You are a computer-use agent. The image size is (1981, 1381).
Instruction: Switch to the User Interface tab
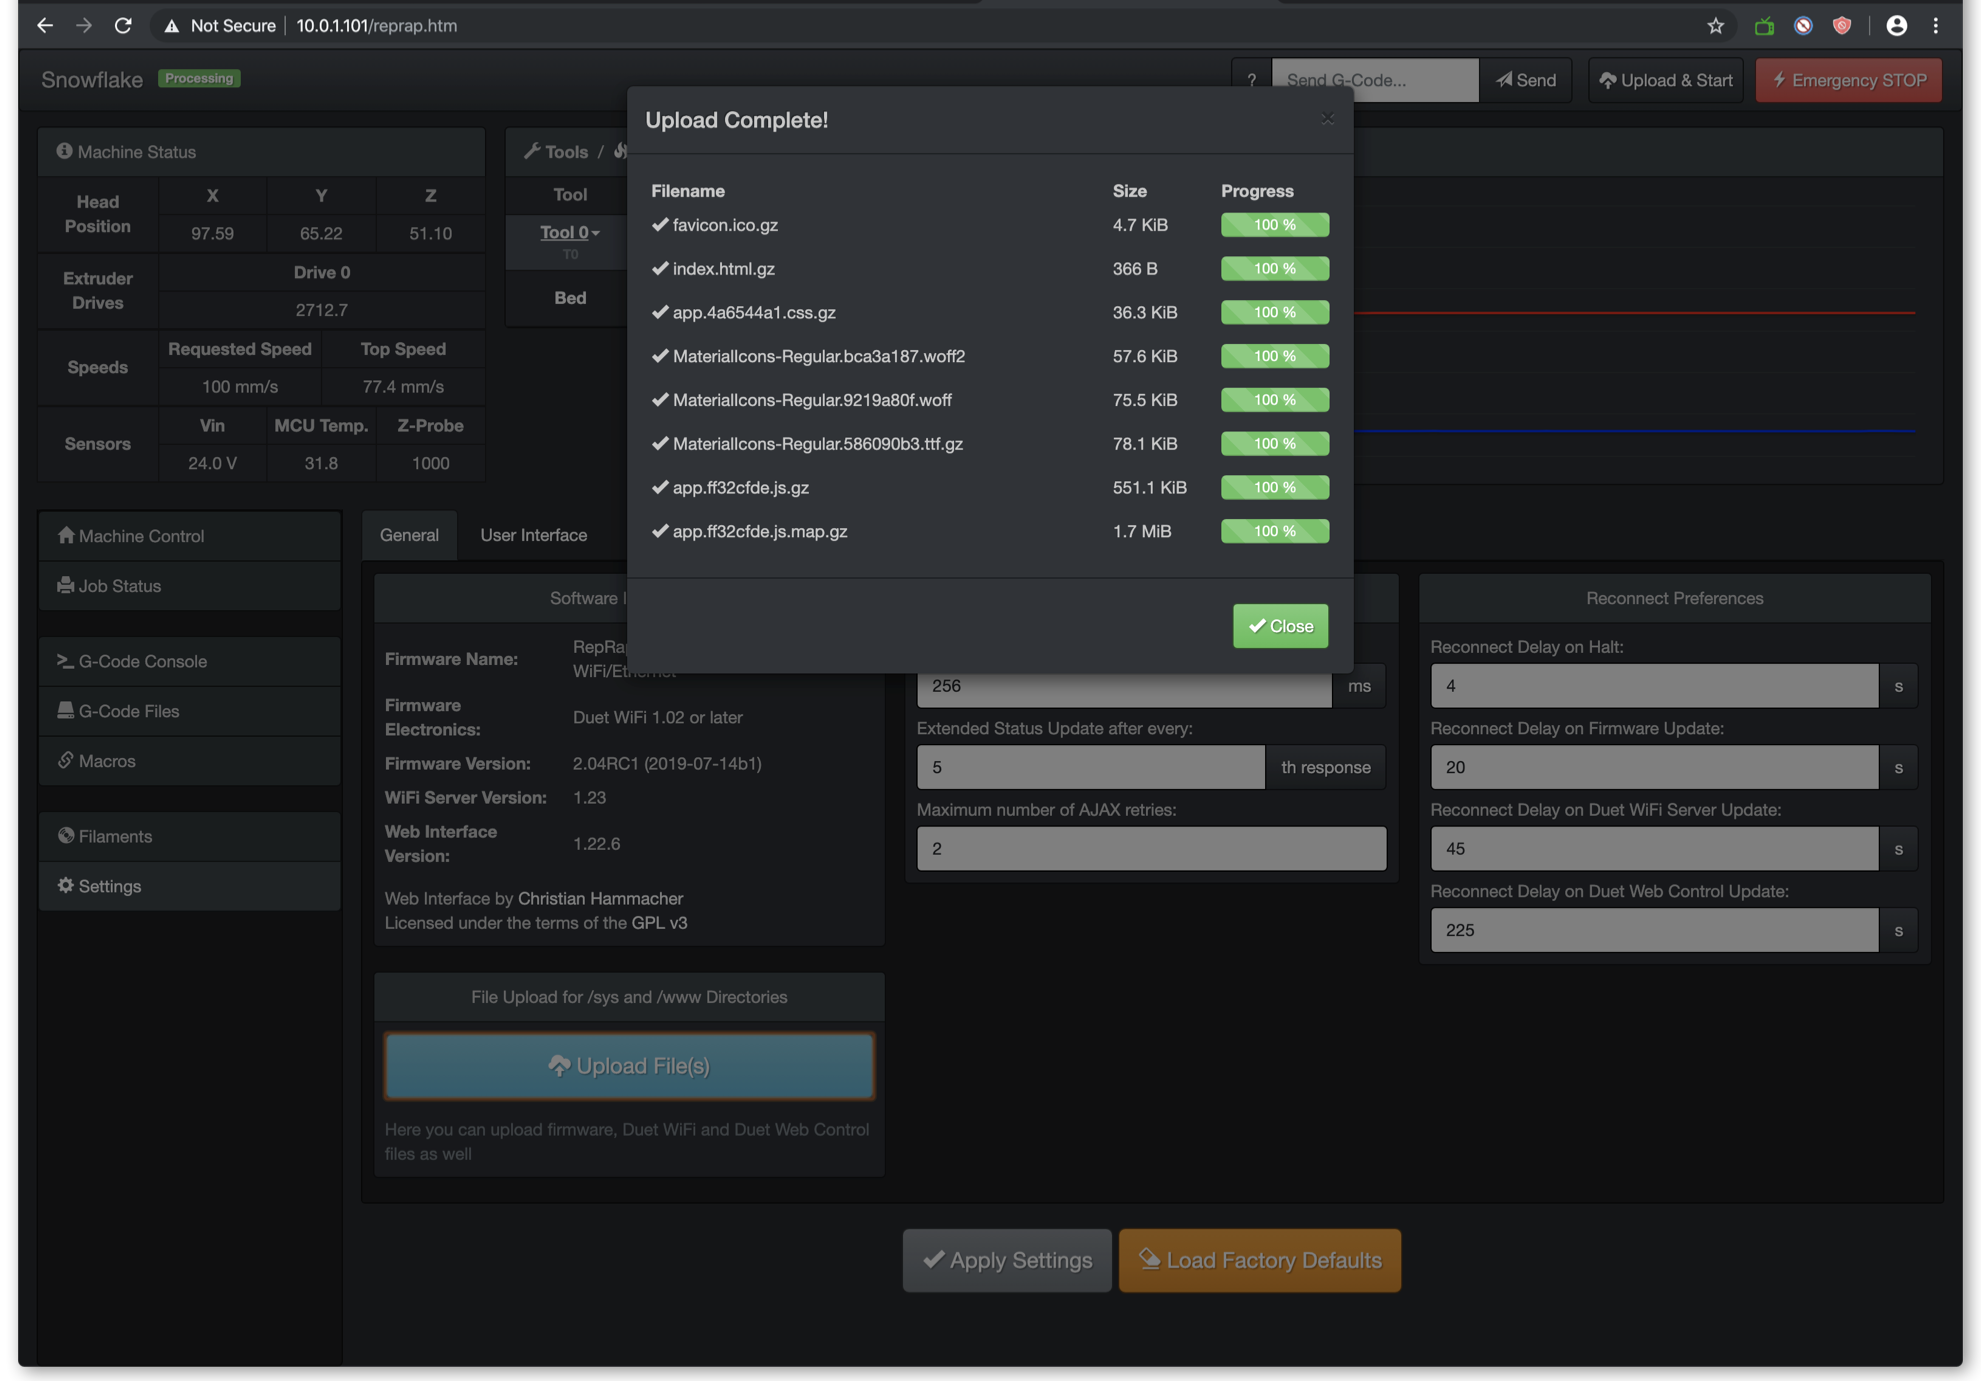click(x=533, y=535)
